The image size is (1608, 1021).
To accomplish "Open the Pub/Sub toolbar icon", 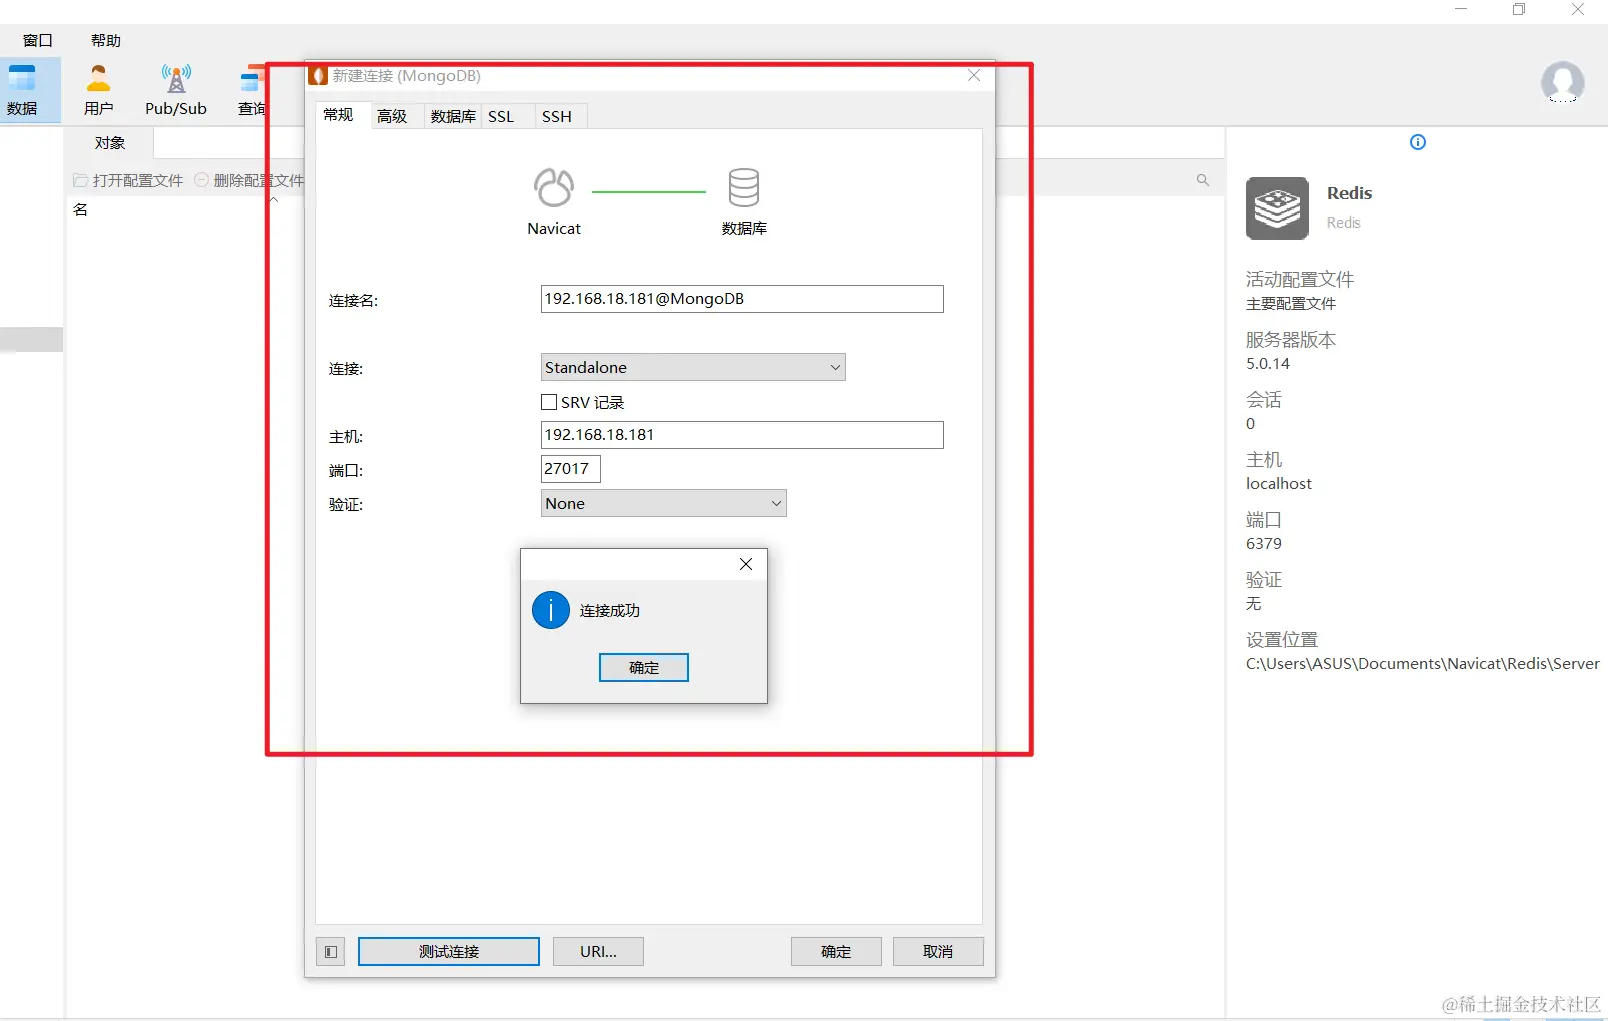I will 176,90.
